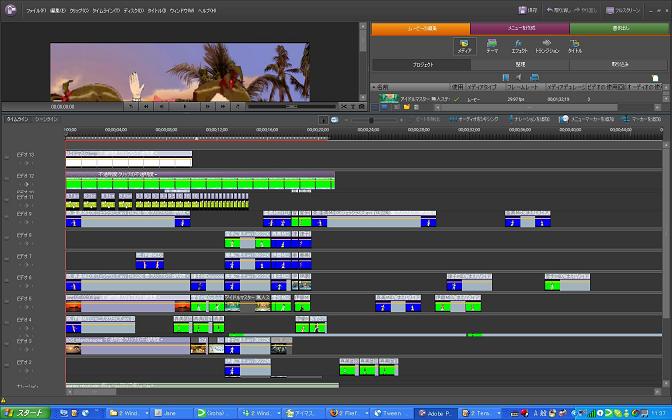
Task: Open the テーマ (Themes) panel icon
Action: pos(492,44)
